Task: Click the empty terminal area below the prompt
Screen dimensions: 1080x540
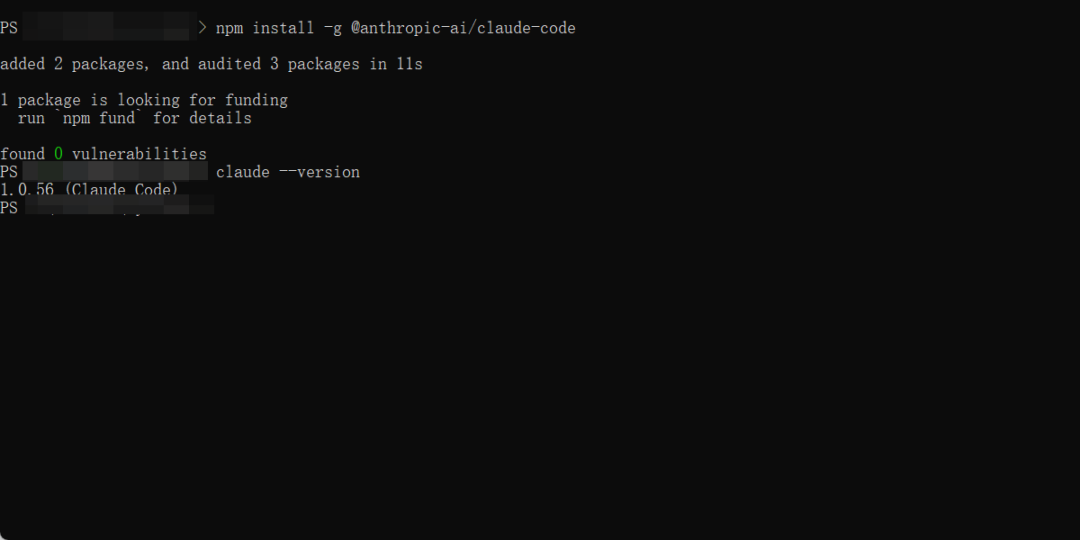Action: coord(540,379)
